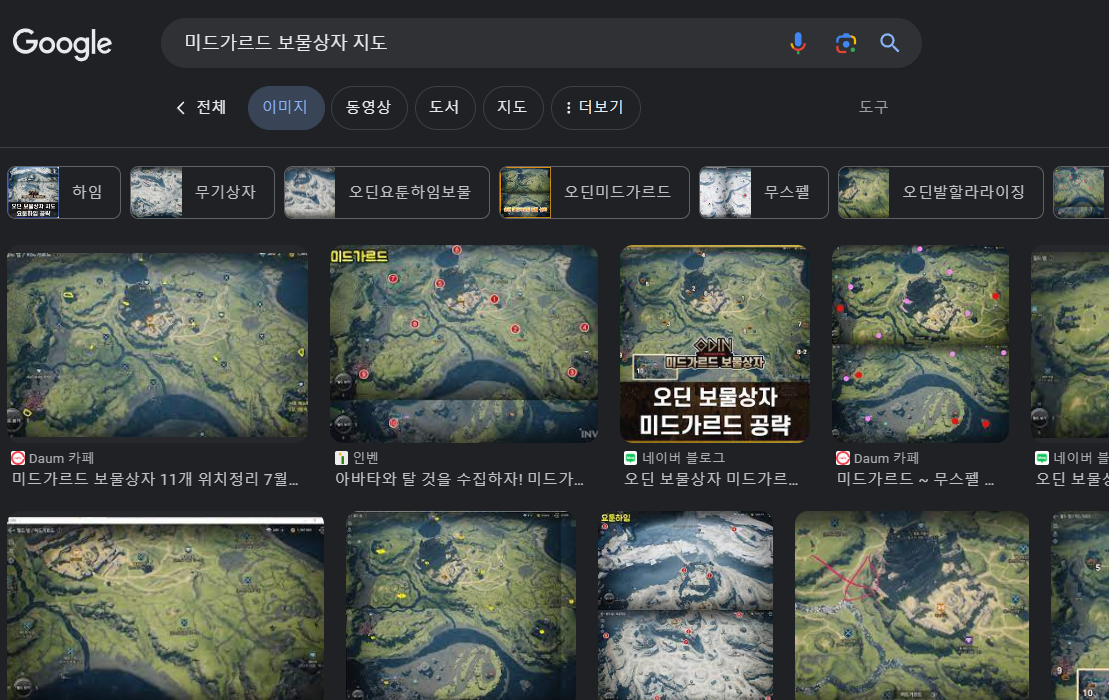Select the 하임 filter chip
The image size is (1109, 700).
point(64,192)
